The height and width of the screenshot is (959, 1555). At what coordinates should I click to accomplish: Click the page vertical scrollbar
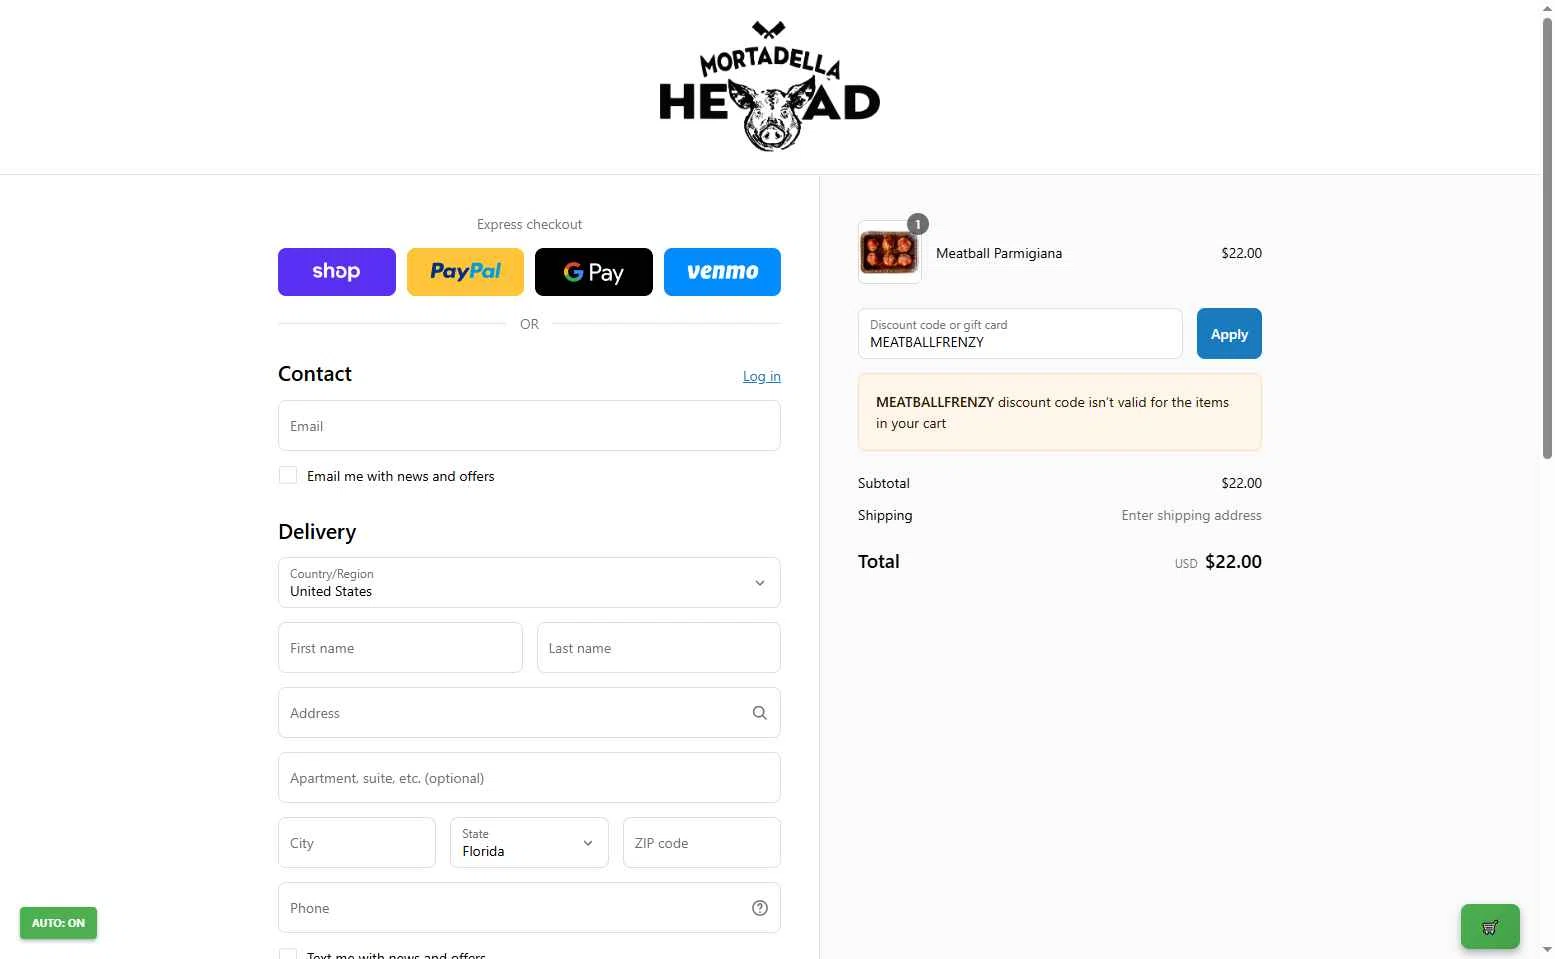click(1547, 240)
